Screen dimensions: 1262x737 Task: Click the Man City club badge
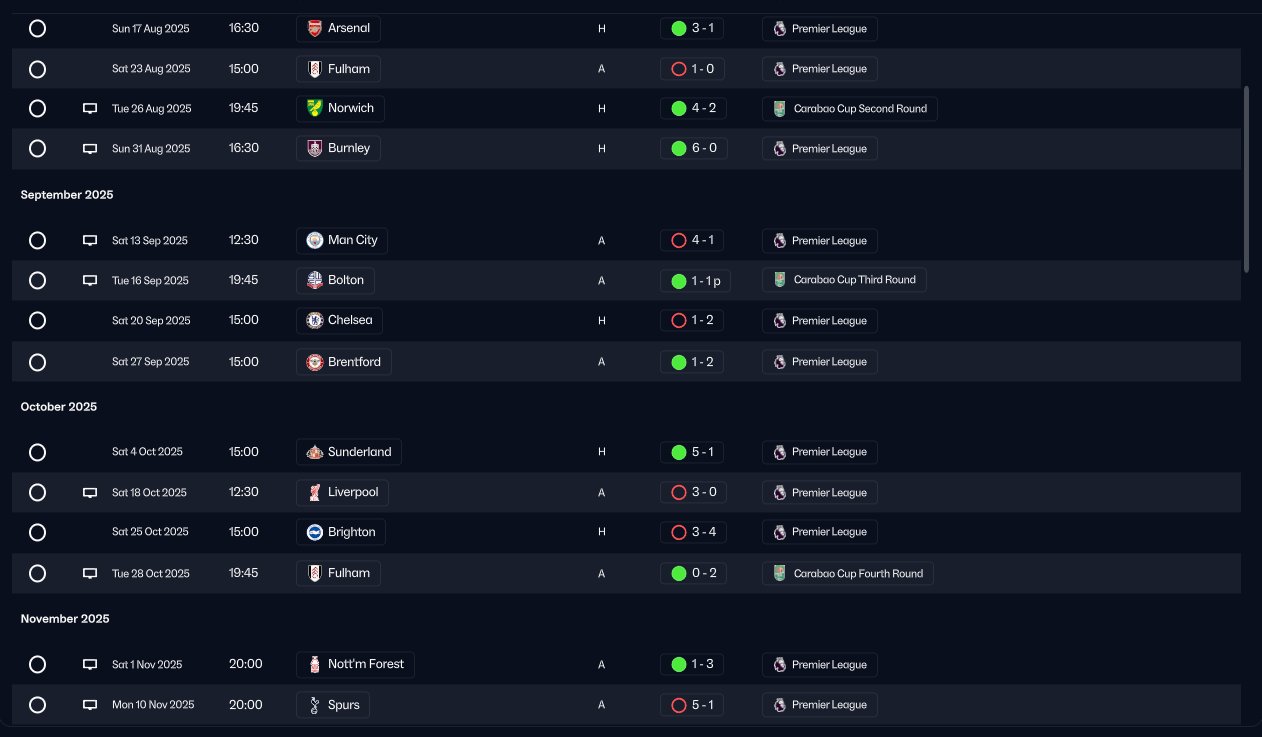[315, 240]
